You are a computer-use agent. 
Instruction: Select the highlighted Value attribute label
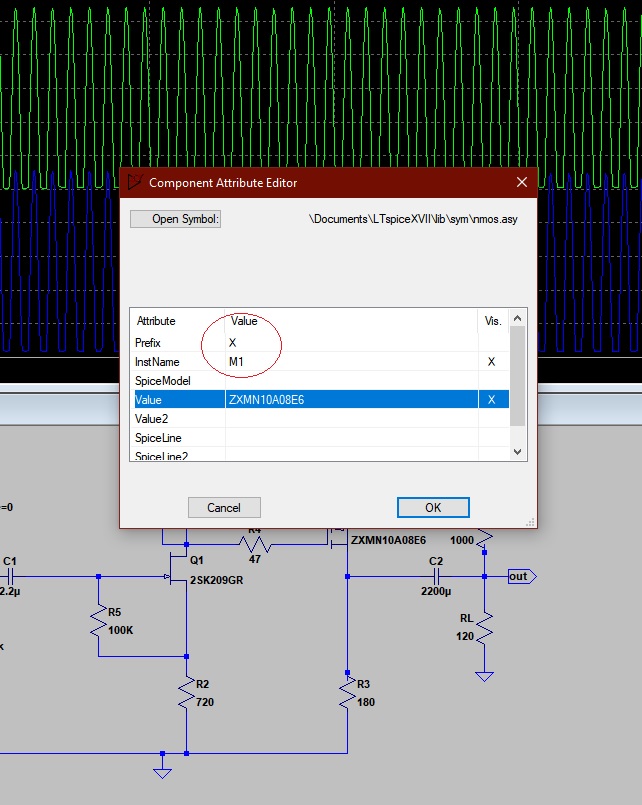tap(148, 399)
